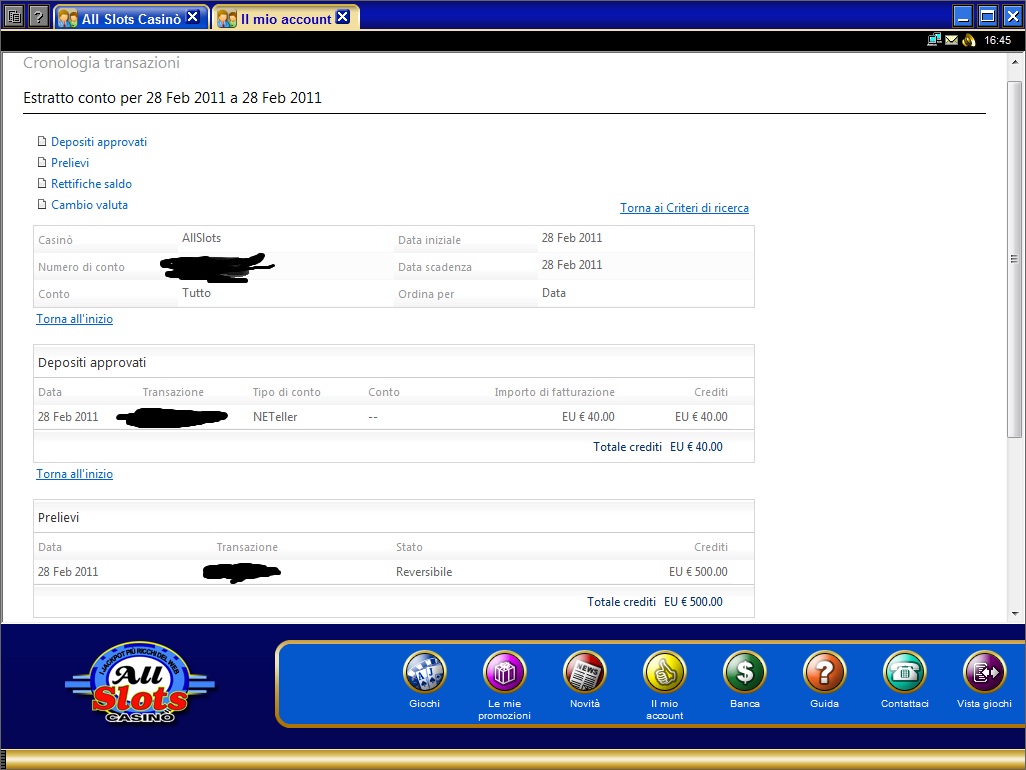Image resolution: width=1026 pixels, height=770 pixels.
Task: Click the Cronologia transazioni heading
Action: 101,63
